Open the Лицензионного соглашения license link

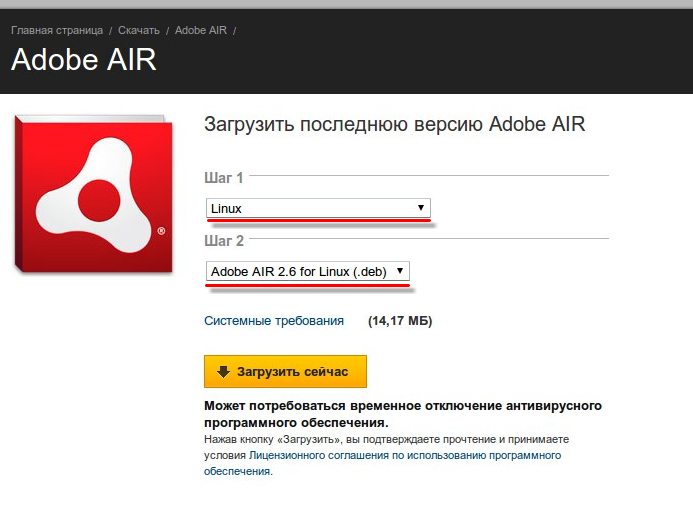(383, 463)
